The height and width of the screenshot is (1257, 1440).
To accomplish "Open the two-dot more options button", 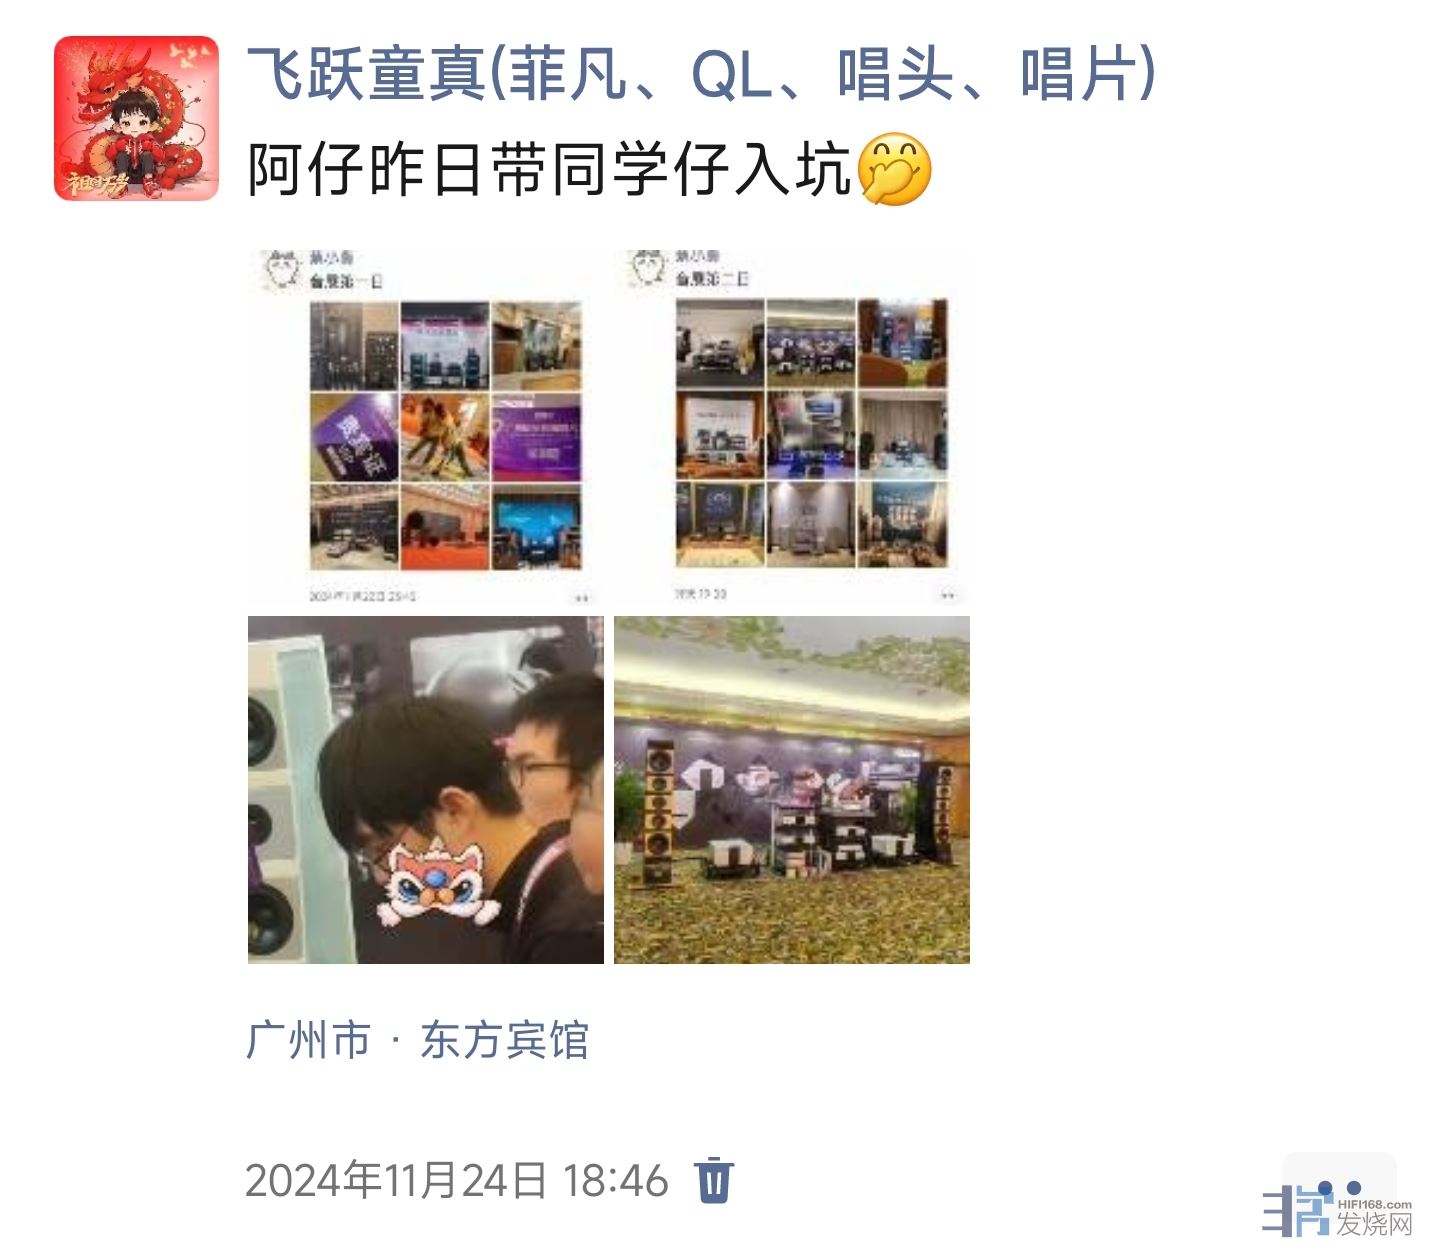I will click(1339, 1189).
